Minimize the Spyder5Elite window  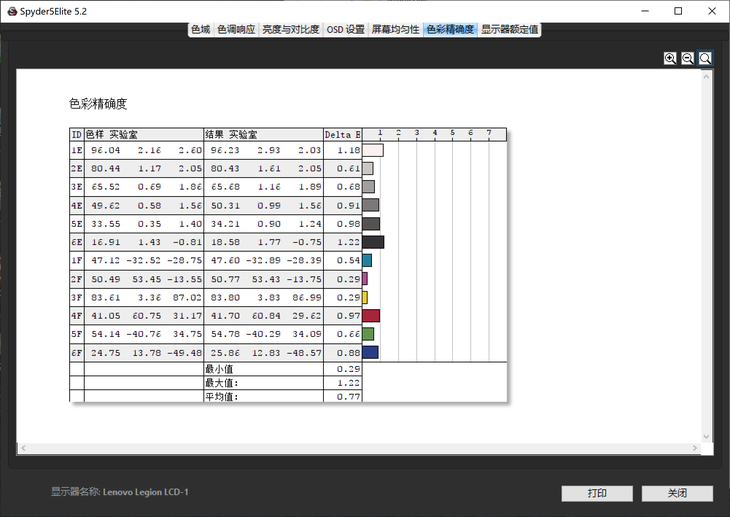click(x=645, y=11)
